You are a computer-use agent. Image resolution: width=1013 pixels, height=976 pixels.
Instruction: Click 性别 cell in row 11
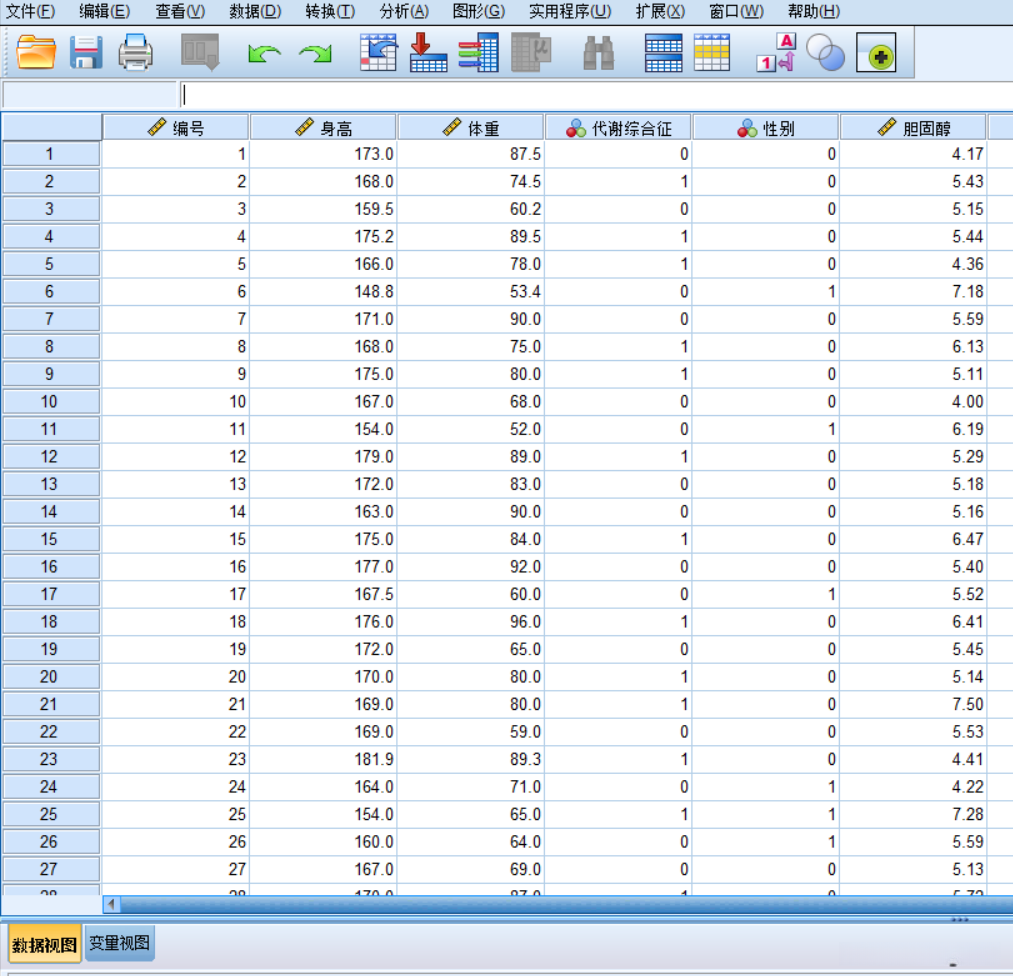click(766, 429)
